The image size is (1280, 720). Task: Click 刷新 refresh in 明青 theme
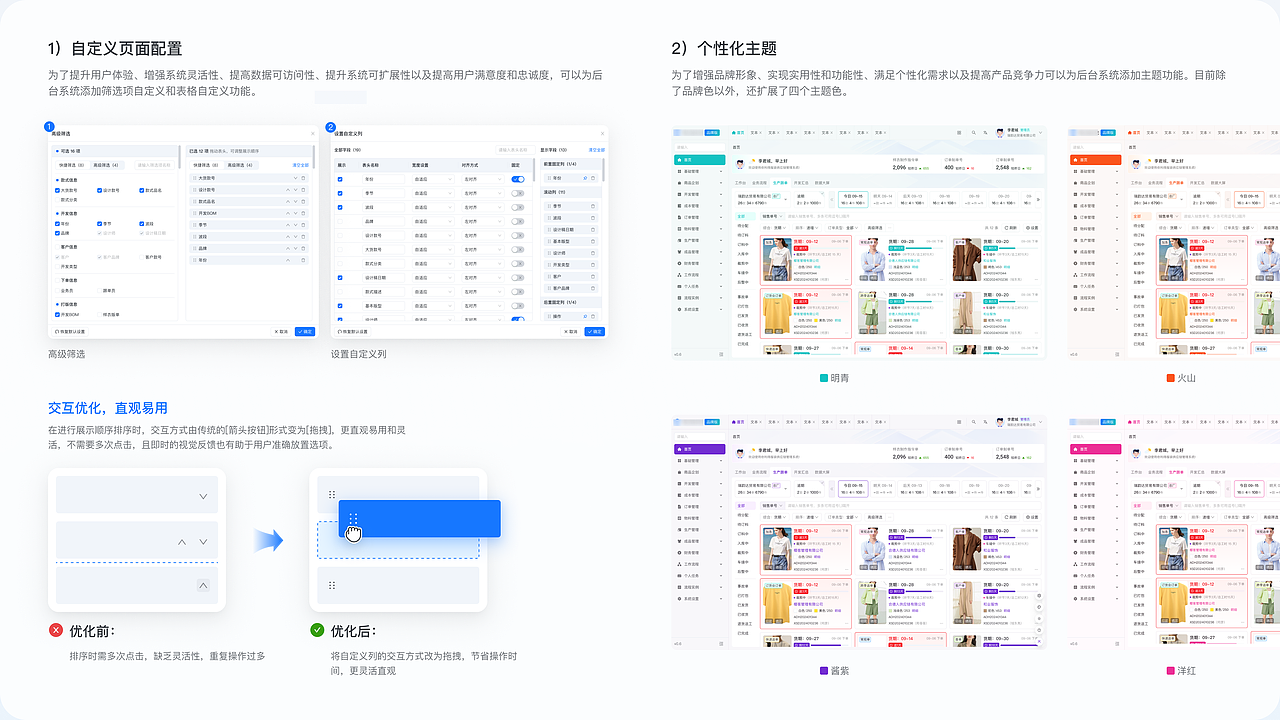1011,228
